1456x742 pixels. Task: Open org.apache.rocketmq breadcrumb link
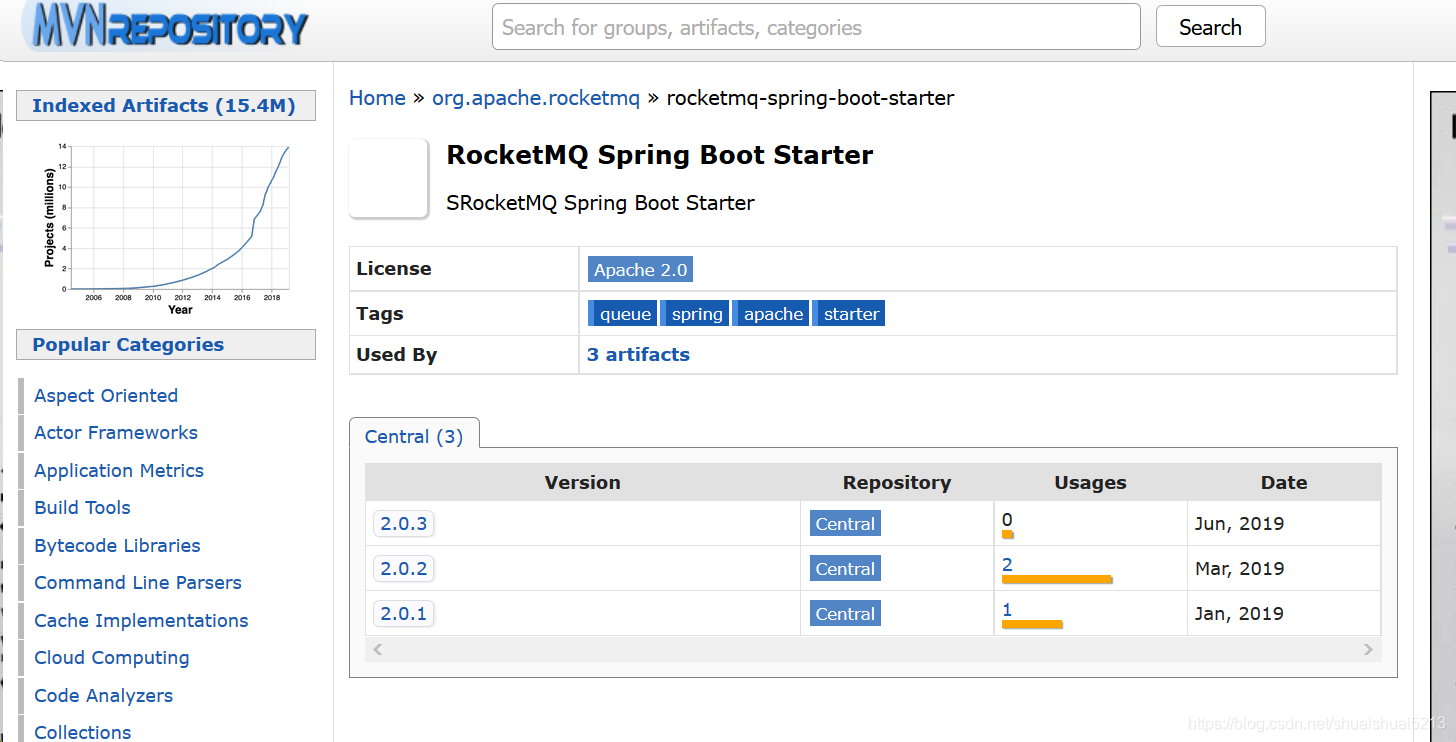pos(536,98)
